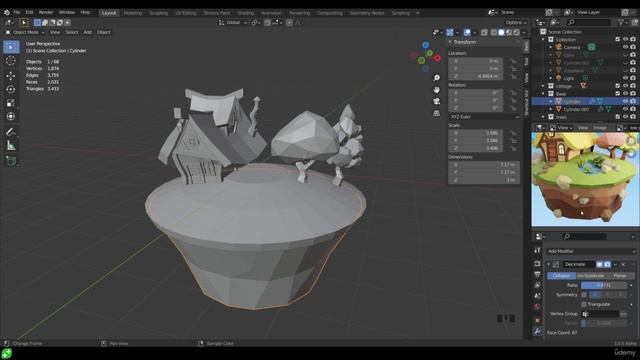The height and width of the screenshot is (360, 640).
Task: Select the Select Box tool
Action: [x=11, y=47]
